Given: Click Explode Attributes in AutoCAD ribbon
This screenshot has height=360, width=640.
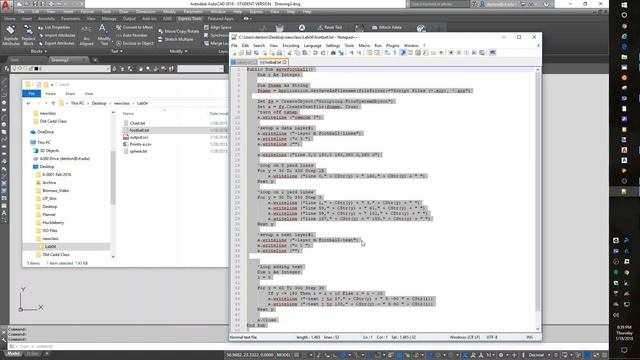Looking at the screenshot, I should pyautogui.click(x=11, y=35).
